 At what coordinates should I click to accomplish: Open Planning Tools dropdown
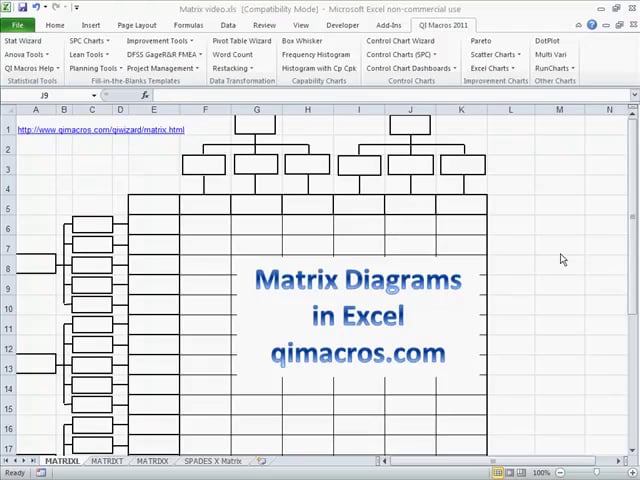point(96,68)
